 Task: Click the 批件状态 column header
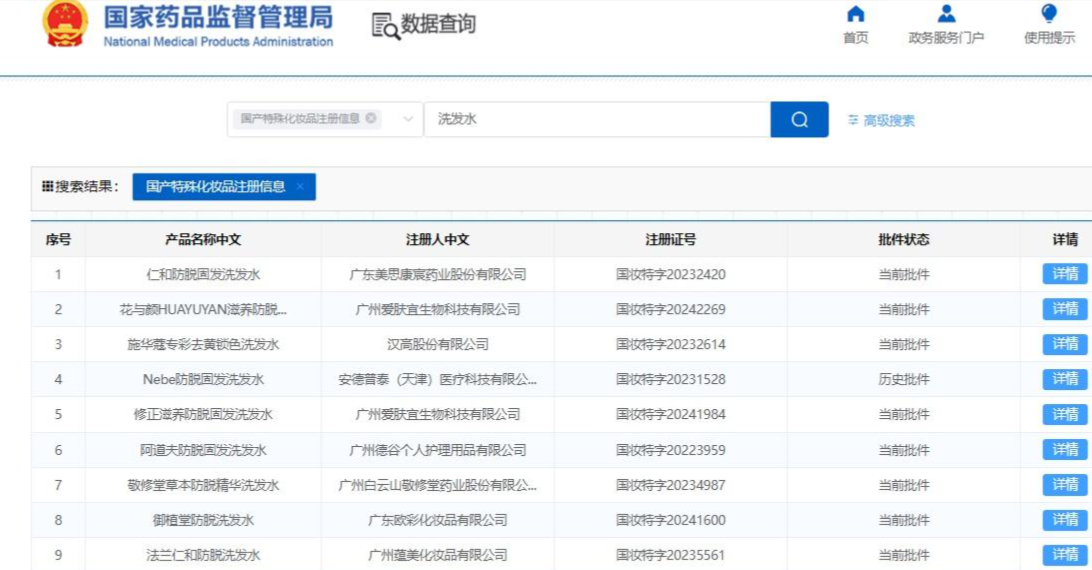click(904, 240)
